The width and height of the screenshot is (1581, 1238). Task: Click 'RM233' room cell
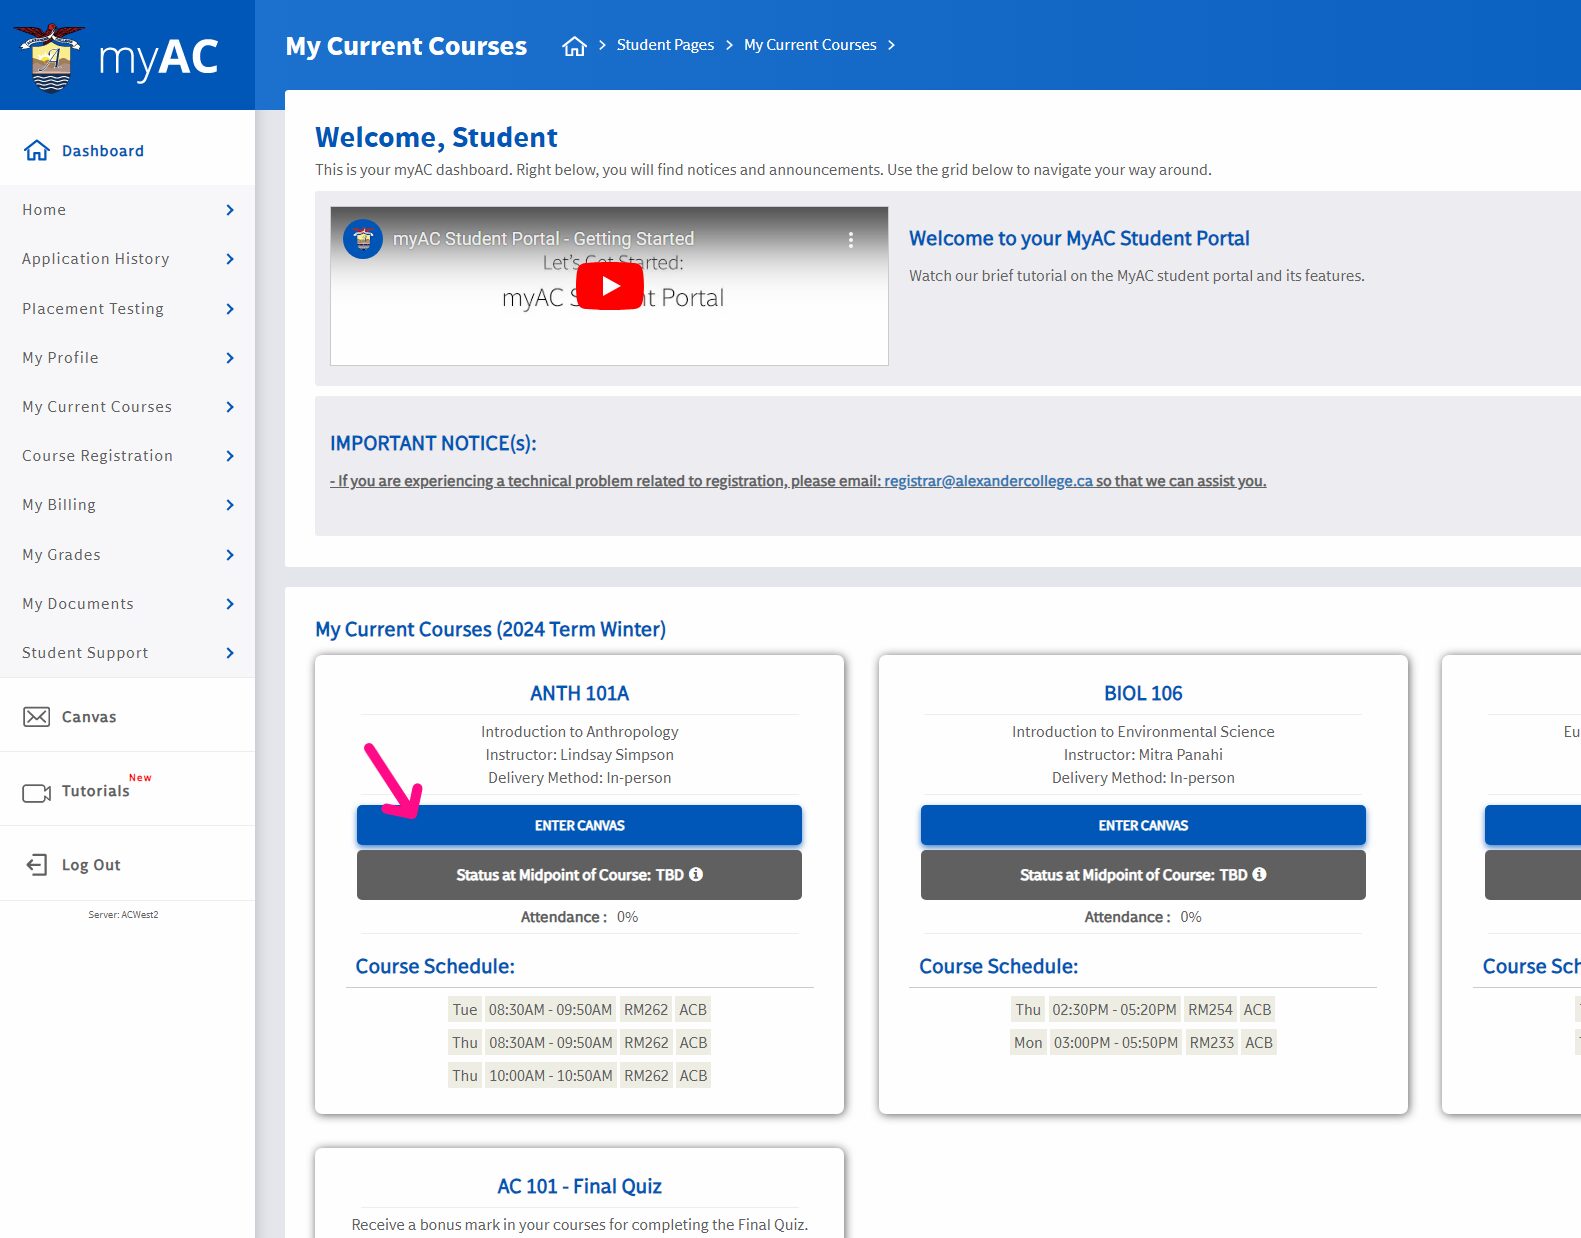click(x=1212, y=1043)
